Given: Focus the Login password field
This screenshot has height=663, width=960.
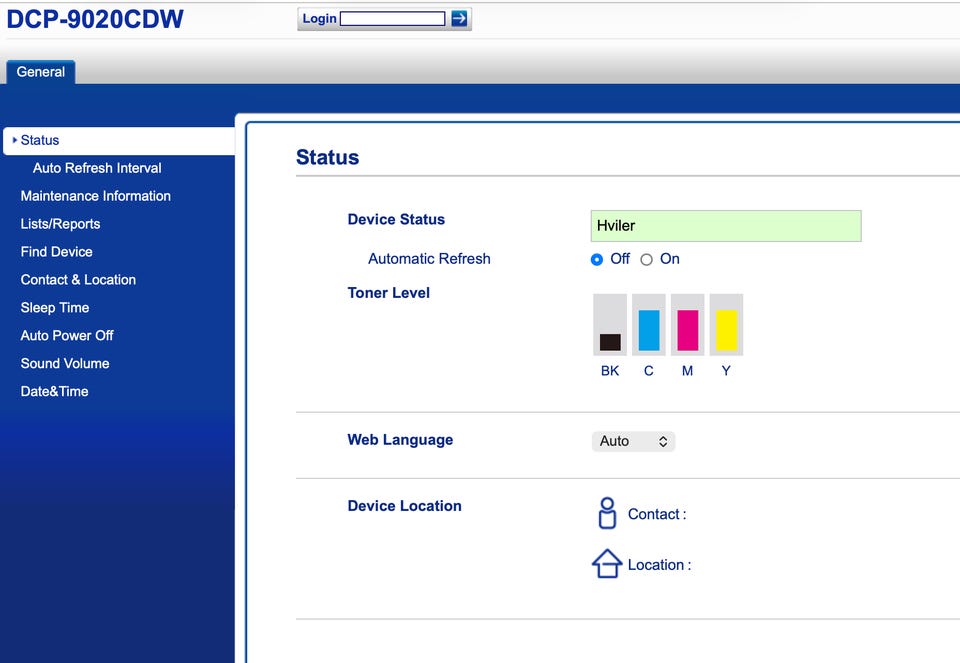Looking at the screenshot, I should coord(392,19).
